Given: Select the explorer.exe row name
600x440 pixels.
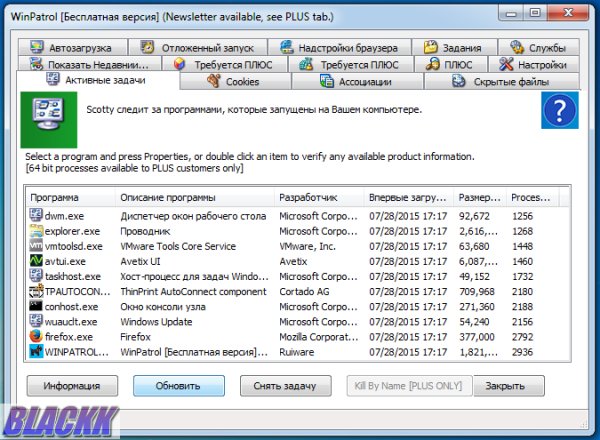Looking at the screenshot, I should pyautogui.click(x=72, y=231).
